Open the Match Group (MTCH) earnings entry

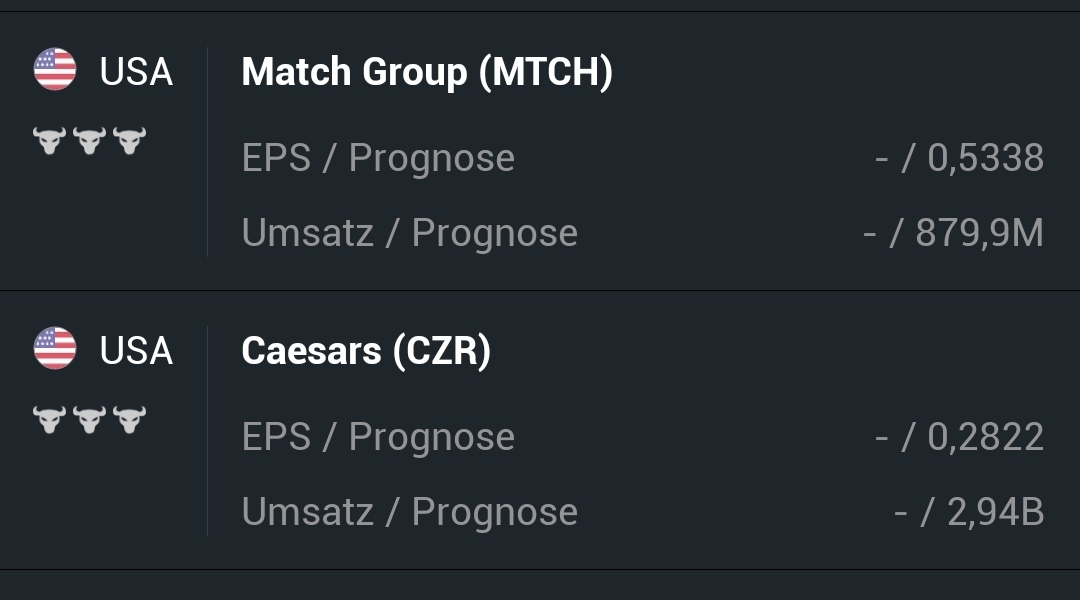point(427,72)
